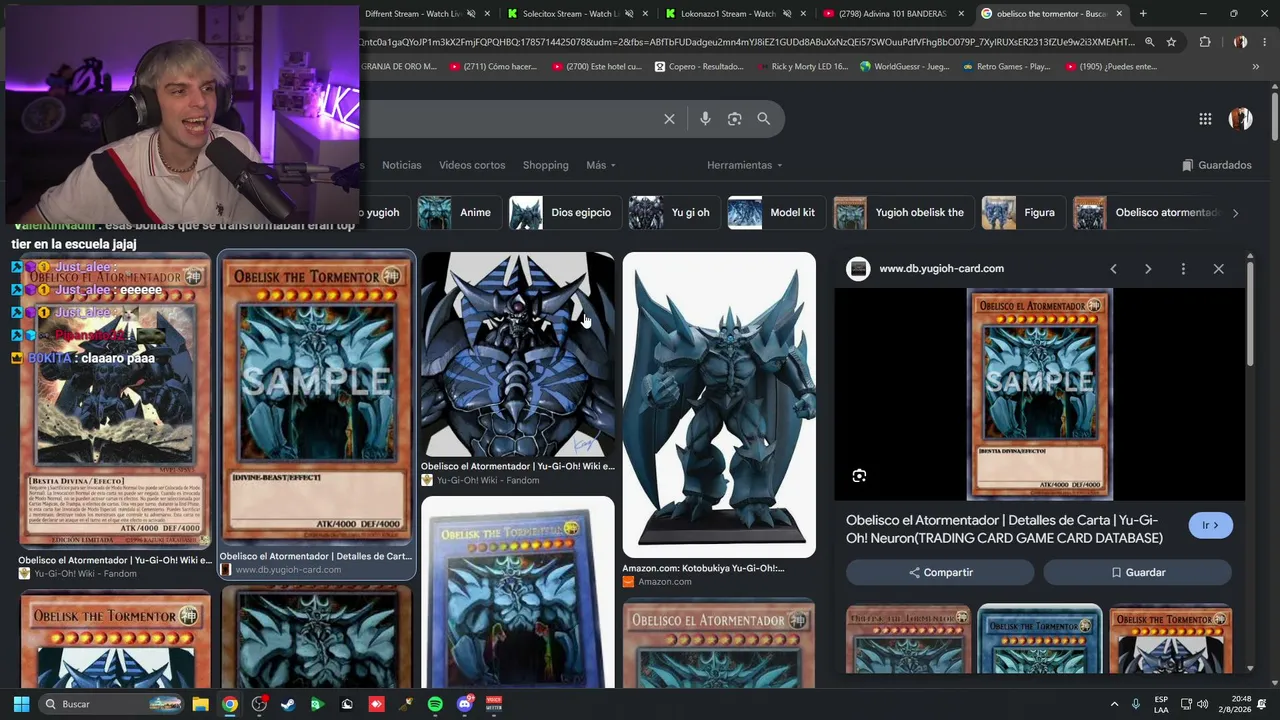Open File Explorer from the taskbar
The width and height of the screenshot is (1280, 720).
200,704
